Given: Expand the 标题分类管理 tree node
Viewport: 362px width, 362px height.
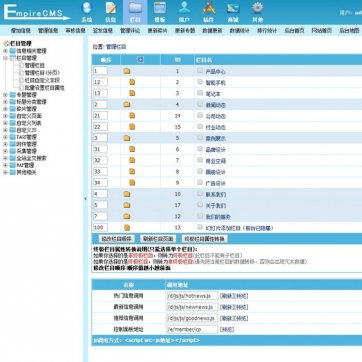Looking at the screenshot, I should [x=5, y=102].
